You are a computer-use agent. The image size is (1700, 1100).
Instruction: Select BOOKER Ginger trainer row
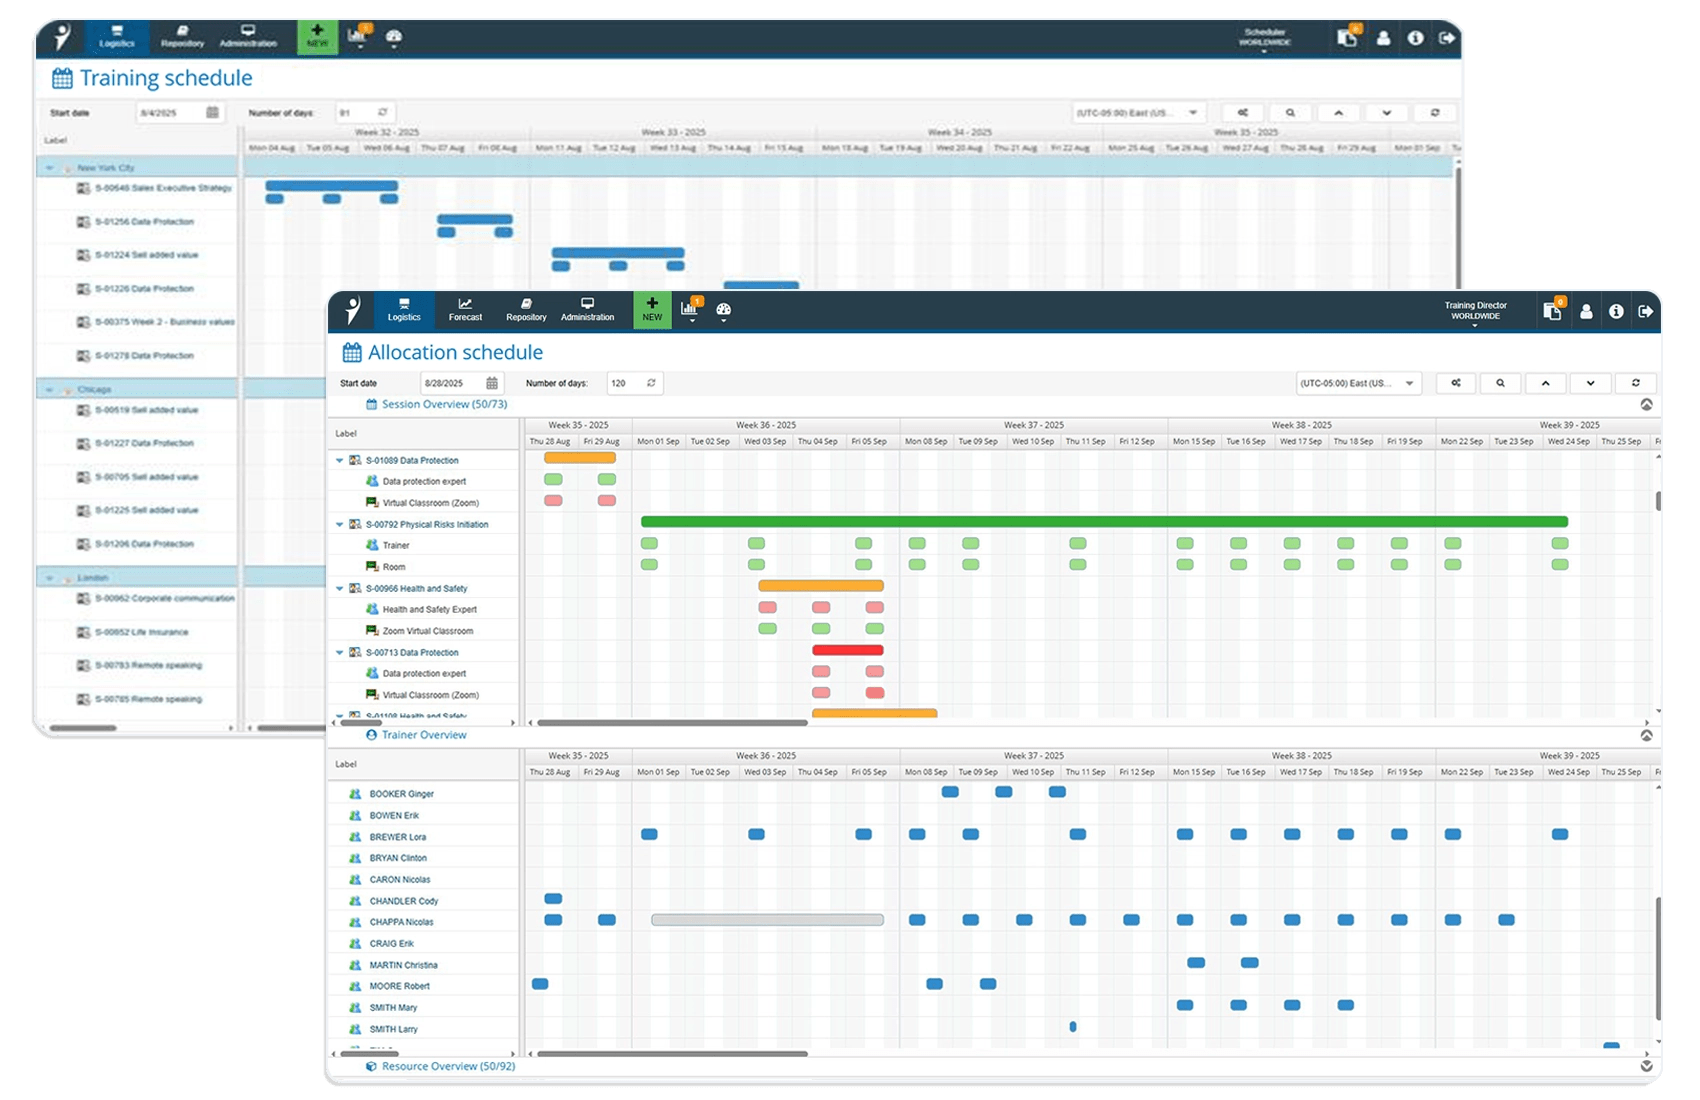click(423, 794)
